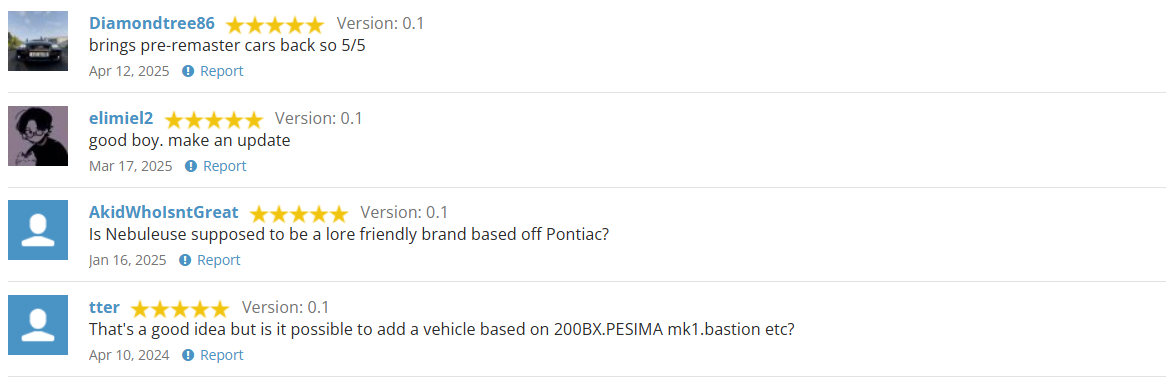This screenshot has width=1166, height=378.
Task: Select the Report link under Diamondtree86's review
Action: (222, 71)
